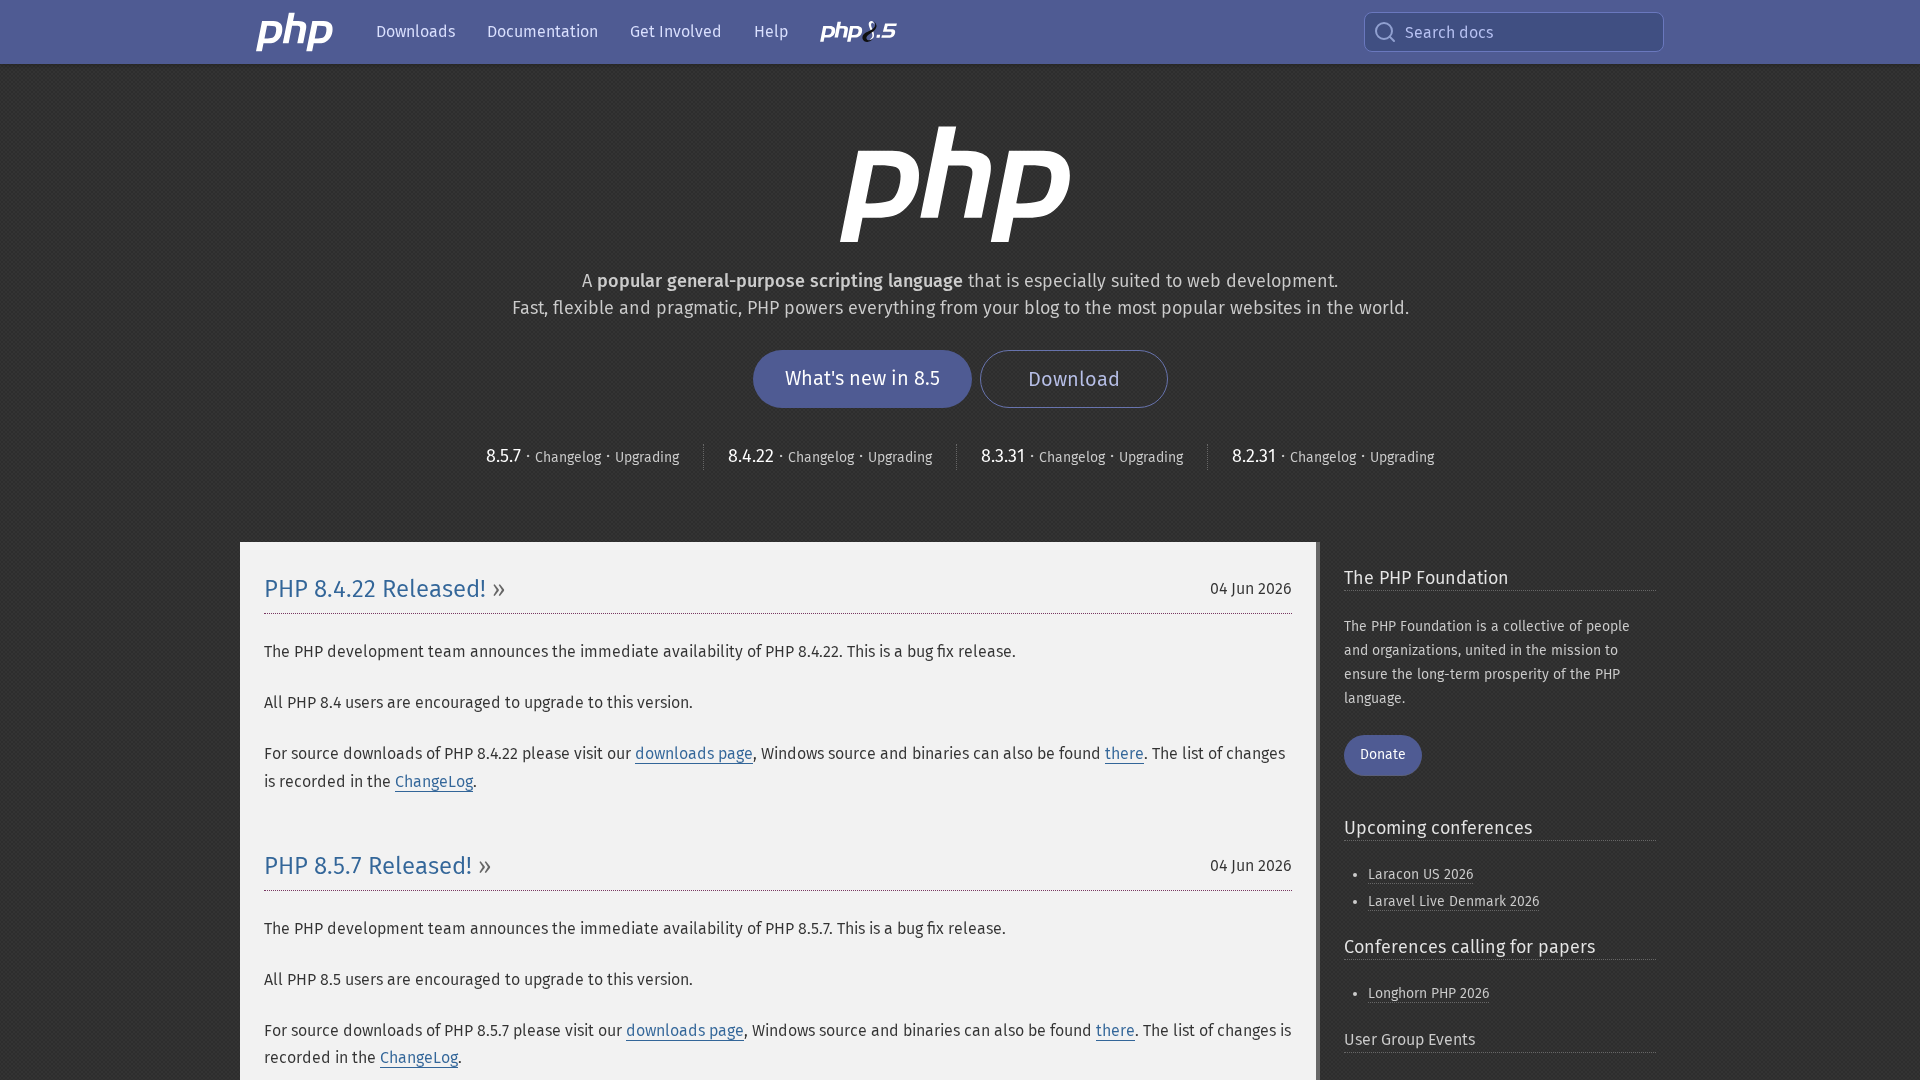
Task: Open Conferences calling for papers heading
Action: [x=1470, y=947]
